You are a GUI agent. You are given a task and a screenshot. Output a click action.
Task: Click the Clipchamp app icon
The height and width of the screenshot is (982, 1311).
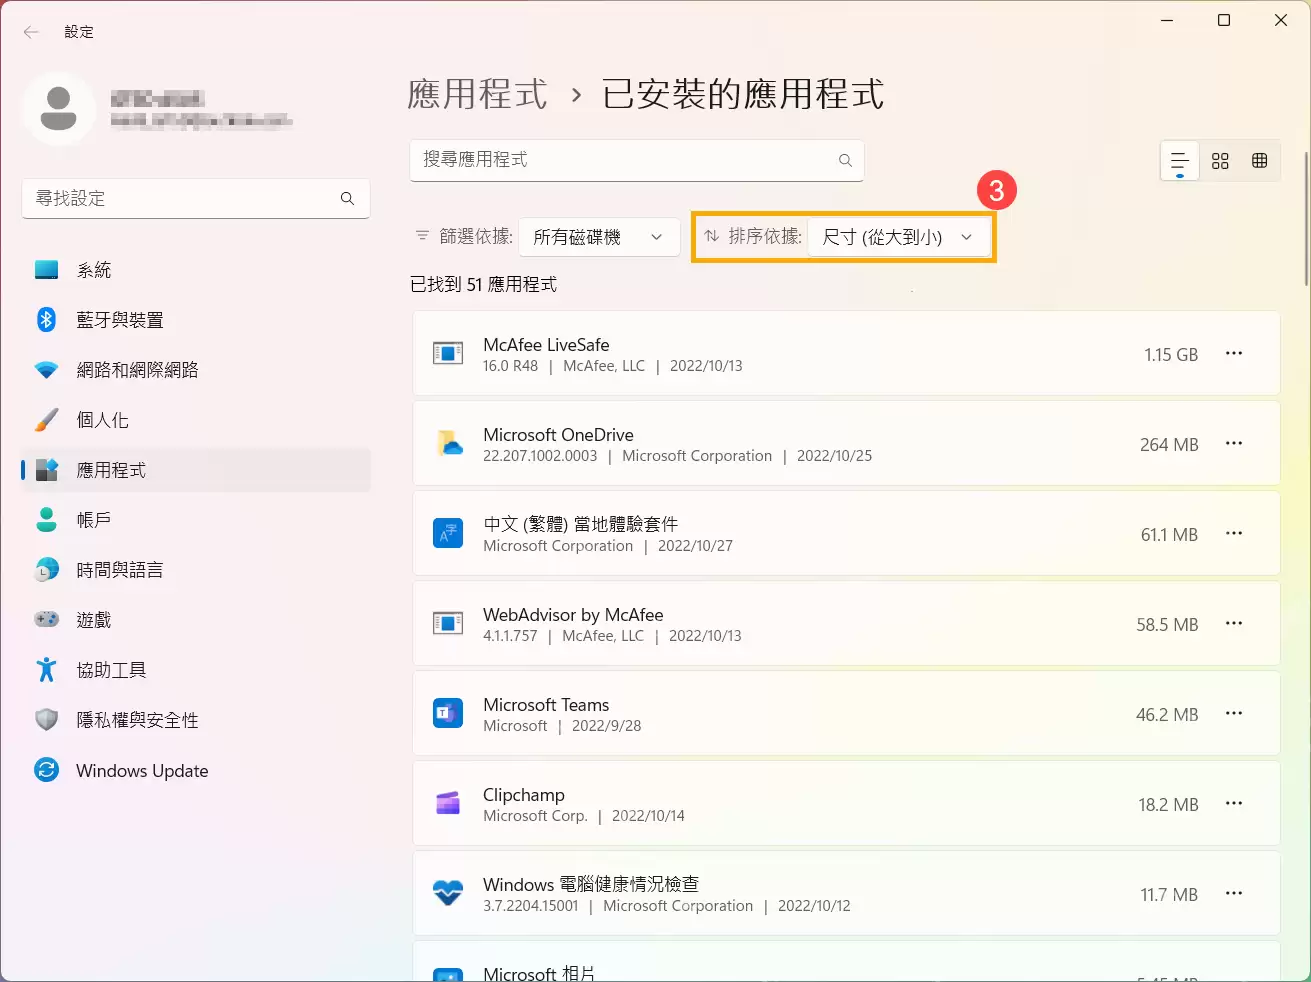(448, 803)
